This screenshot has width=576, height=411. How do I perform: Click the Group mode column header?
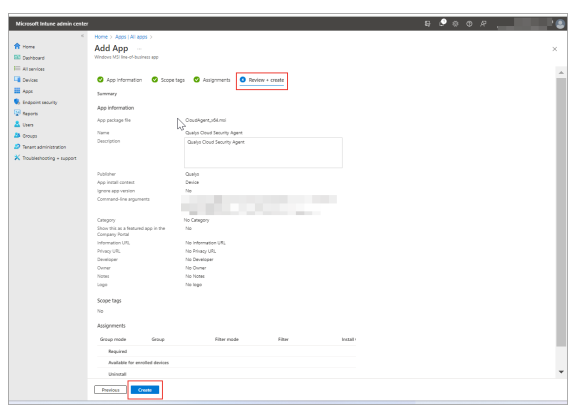point(113,339)
